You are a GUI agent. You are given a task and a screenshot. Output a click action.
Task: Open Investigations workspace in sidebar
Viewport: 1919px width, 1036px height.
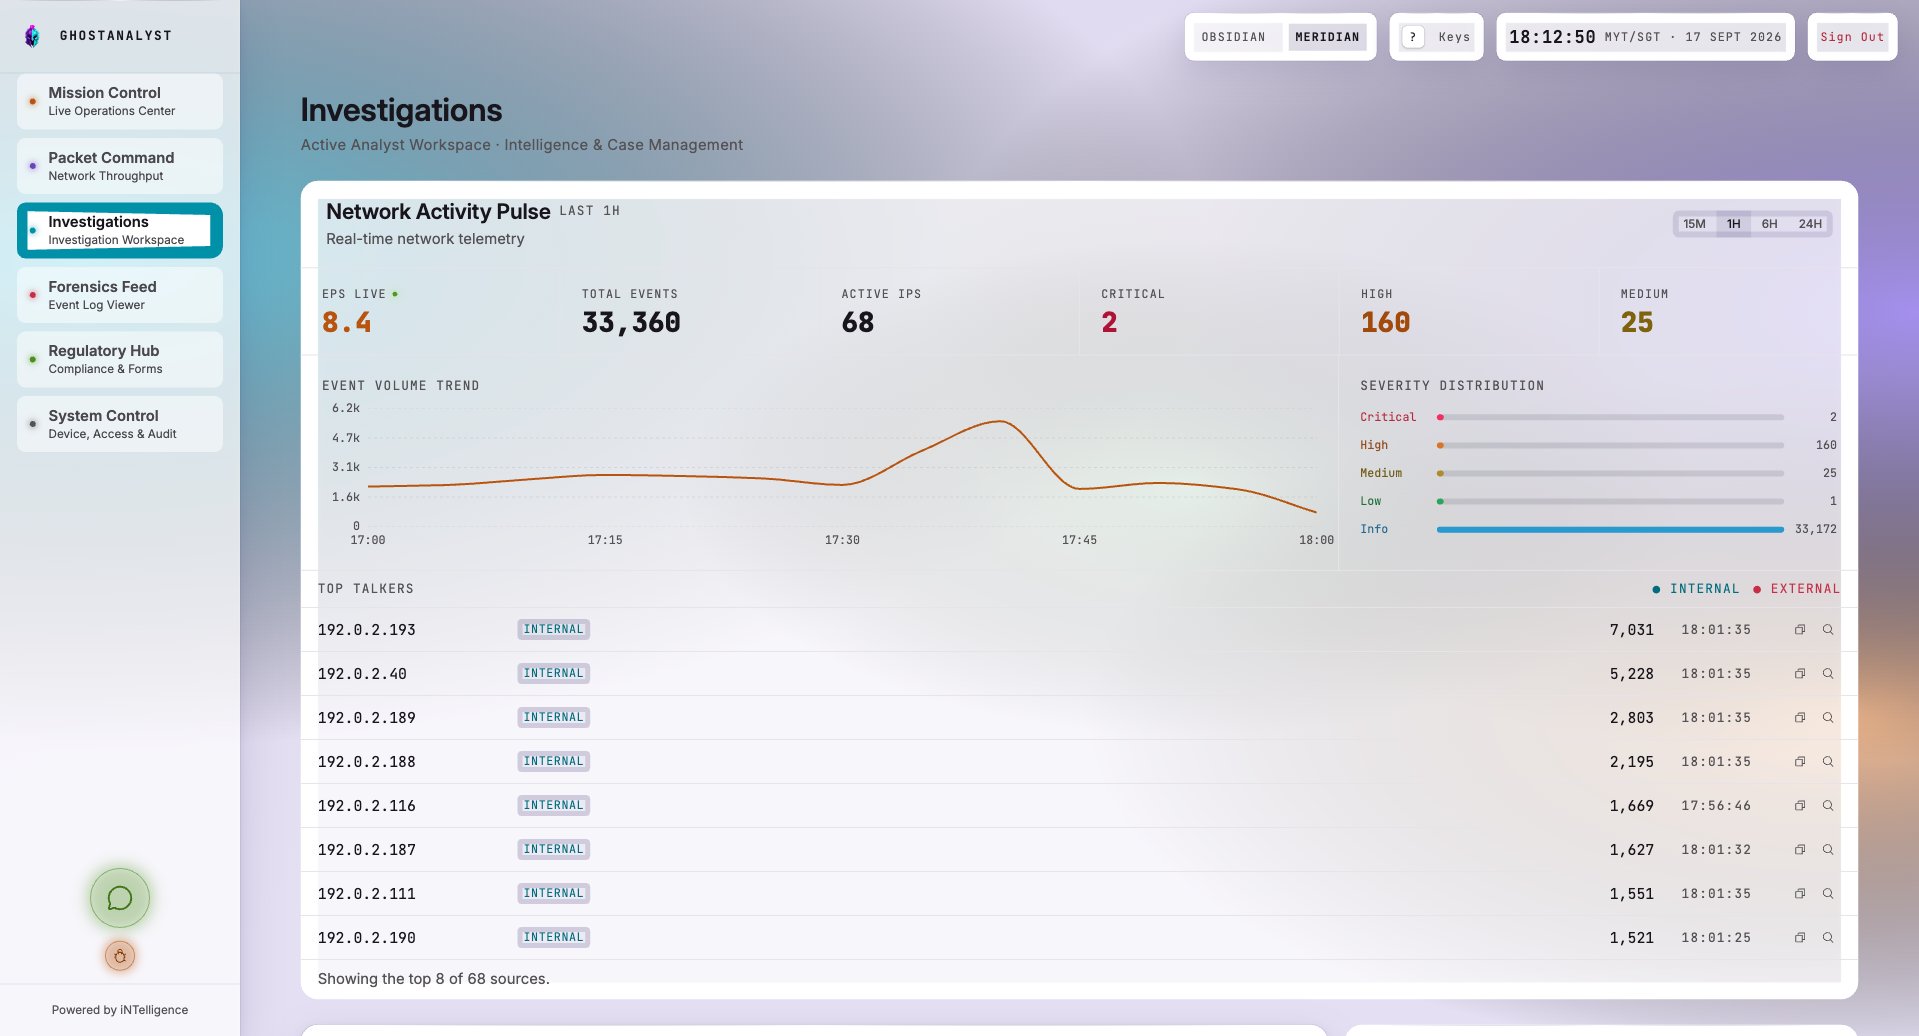click(x=120, y=230)
